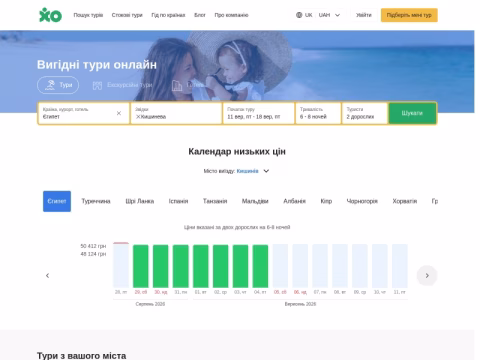The width and height of the screenshot is (480, 360).
Task: Click the Вигідні тури онлайн heading
Action: click(97, 65)
